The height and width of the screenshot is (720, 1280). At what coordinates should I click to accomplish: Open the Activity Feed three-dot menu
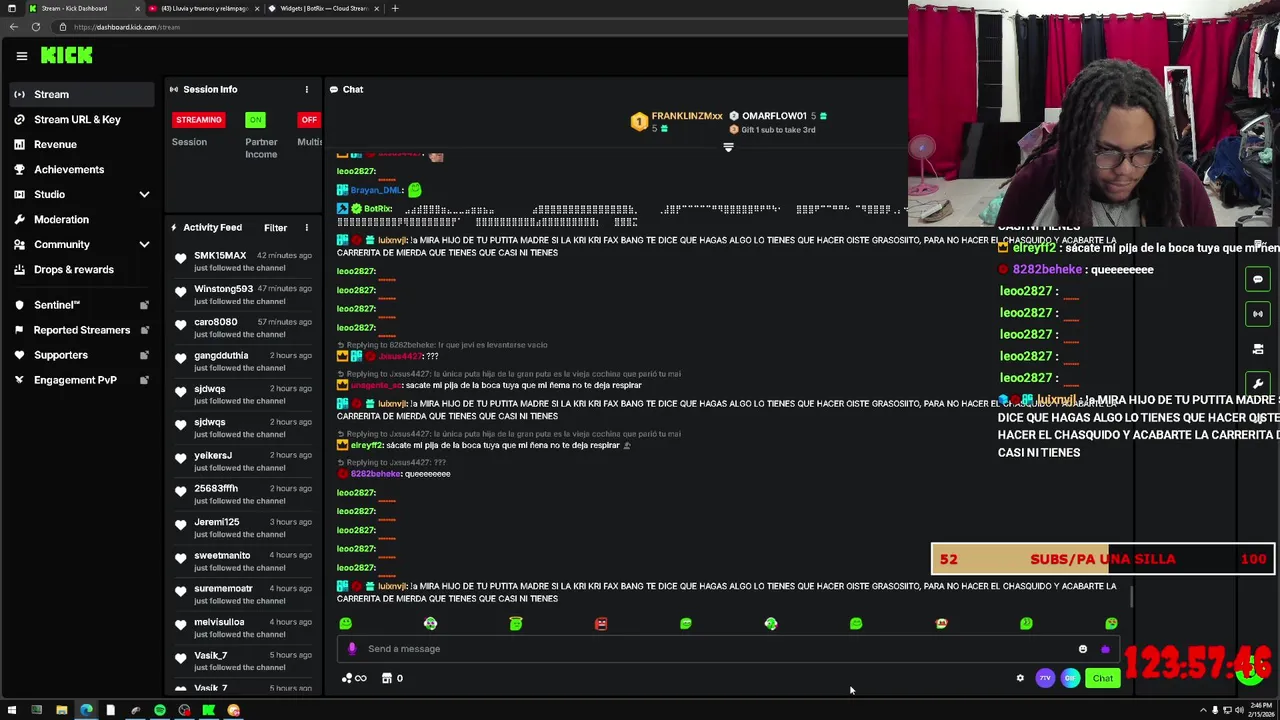pos(307,228)
